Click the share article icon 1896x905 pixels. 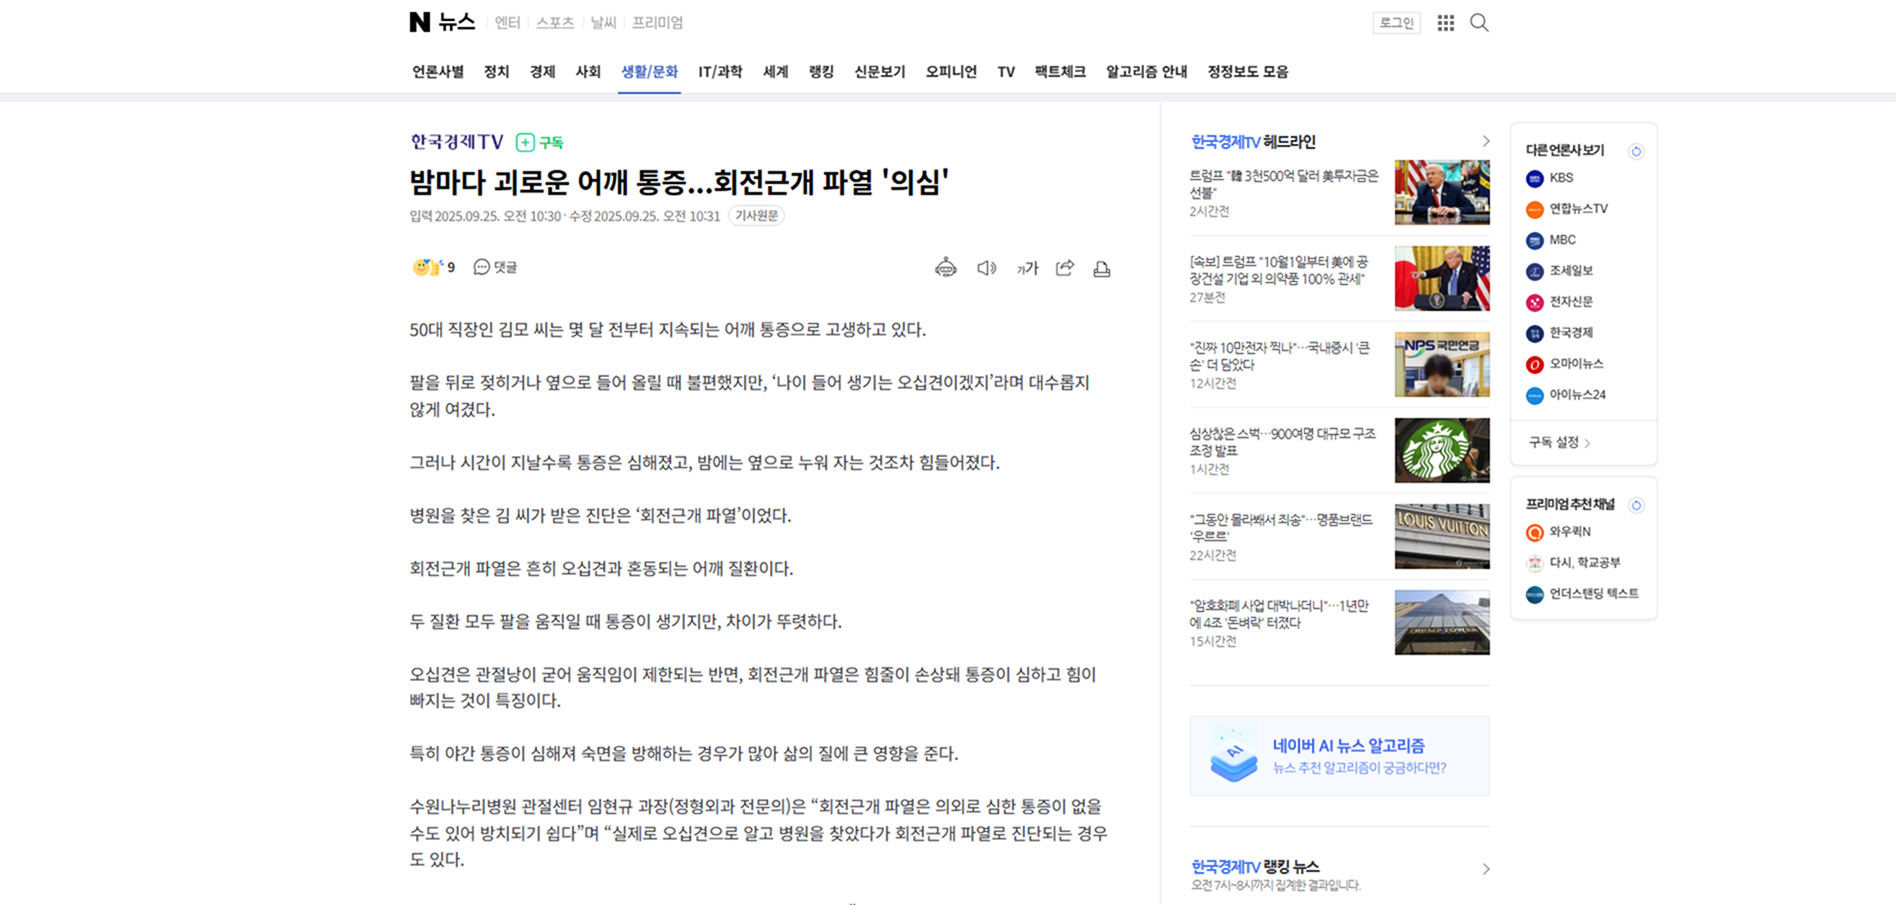tap(1065, 268)
